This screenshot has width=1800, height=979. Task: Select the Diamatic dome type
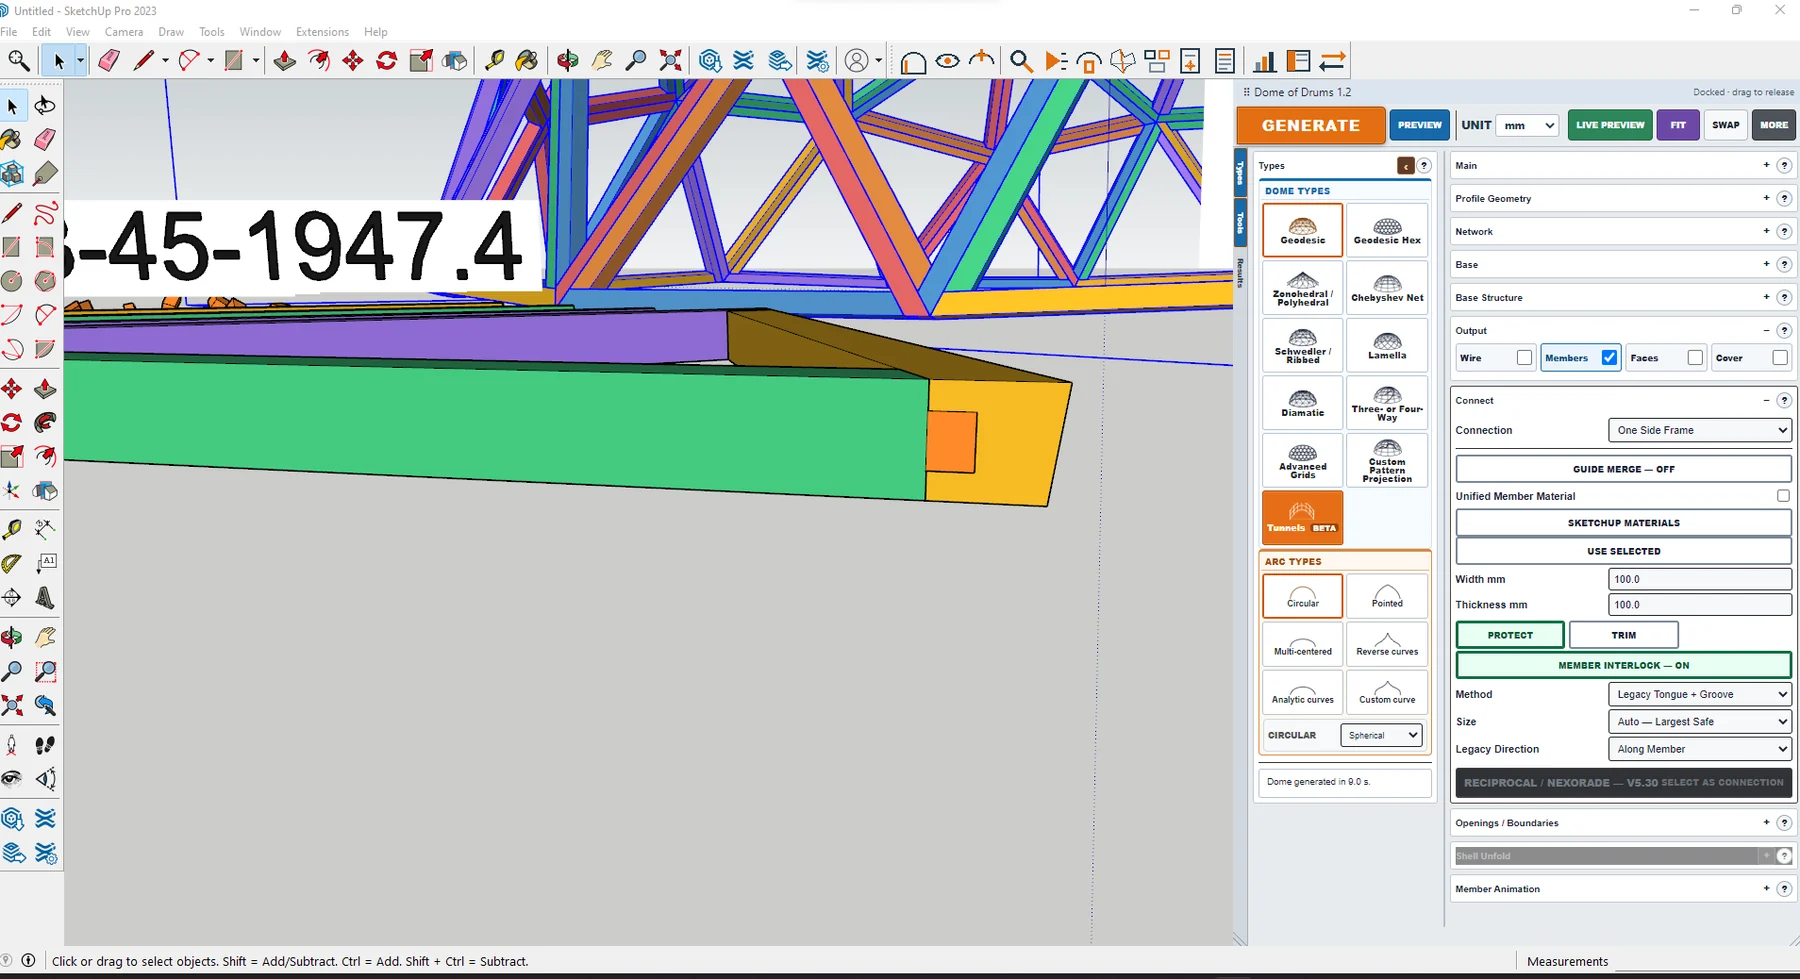click(x=1302, y=402)
